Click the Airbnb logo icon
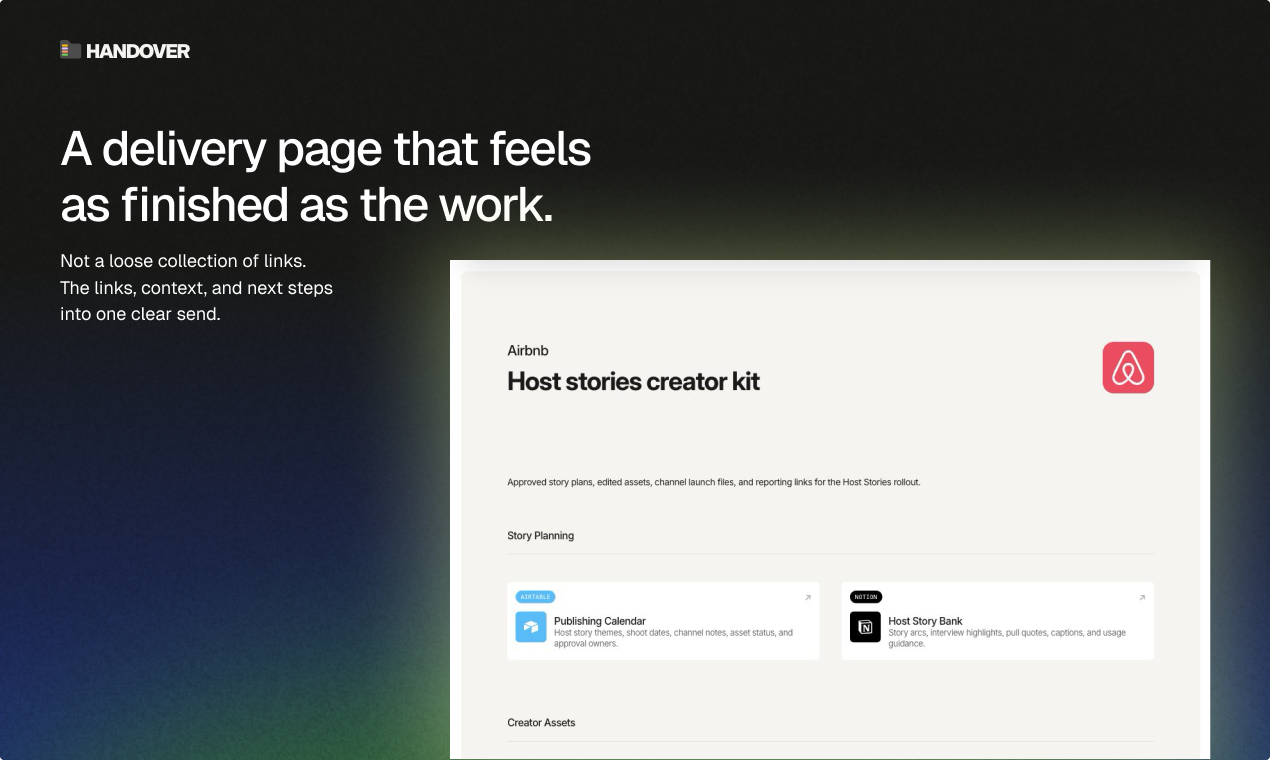The width and height of the screenshot is (1270, 760). (1128, 367)
